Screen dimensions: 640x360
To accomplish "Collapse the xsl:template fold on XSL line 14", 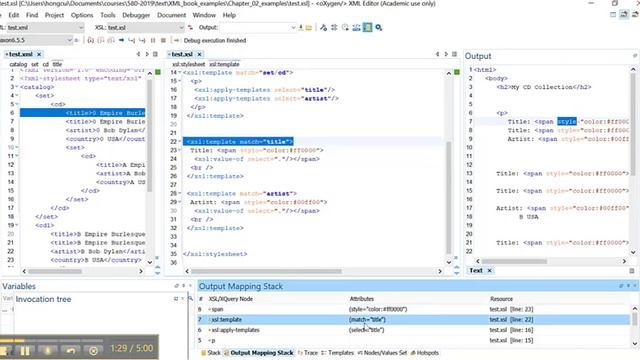I will tap(180, 72).
